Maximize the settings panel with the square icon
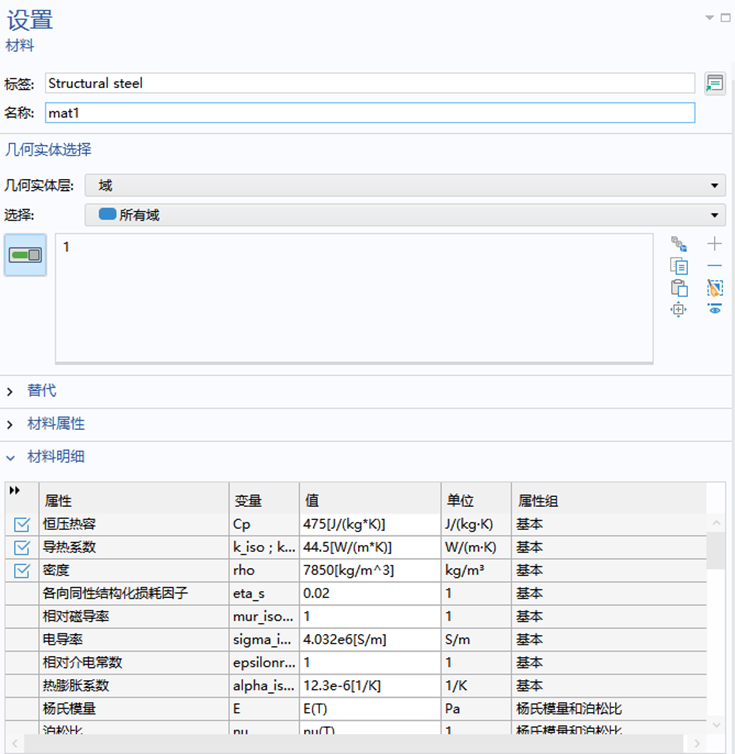This screenshot has width=735, height=754. point(725,18)
